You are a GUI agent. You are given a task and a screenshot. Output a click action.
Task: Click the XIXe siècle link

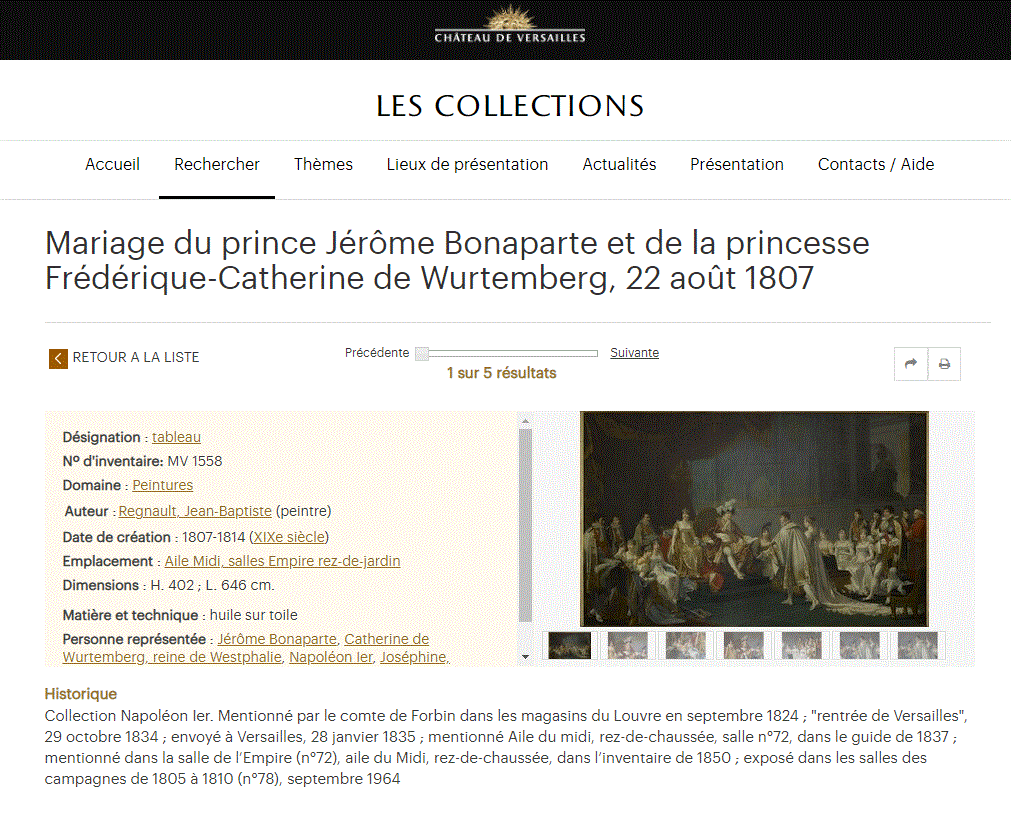pyautogui.click(x=289, y=537)
